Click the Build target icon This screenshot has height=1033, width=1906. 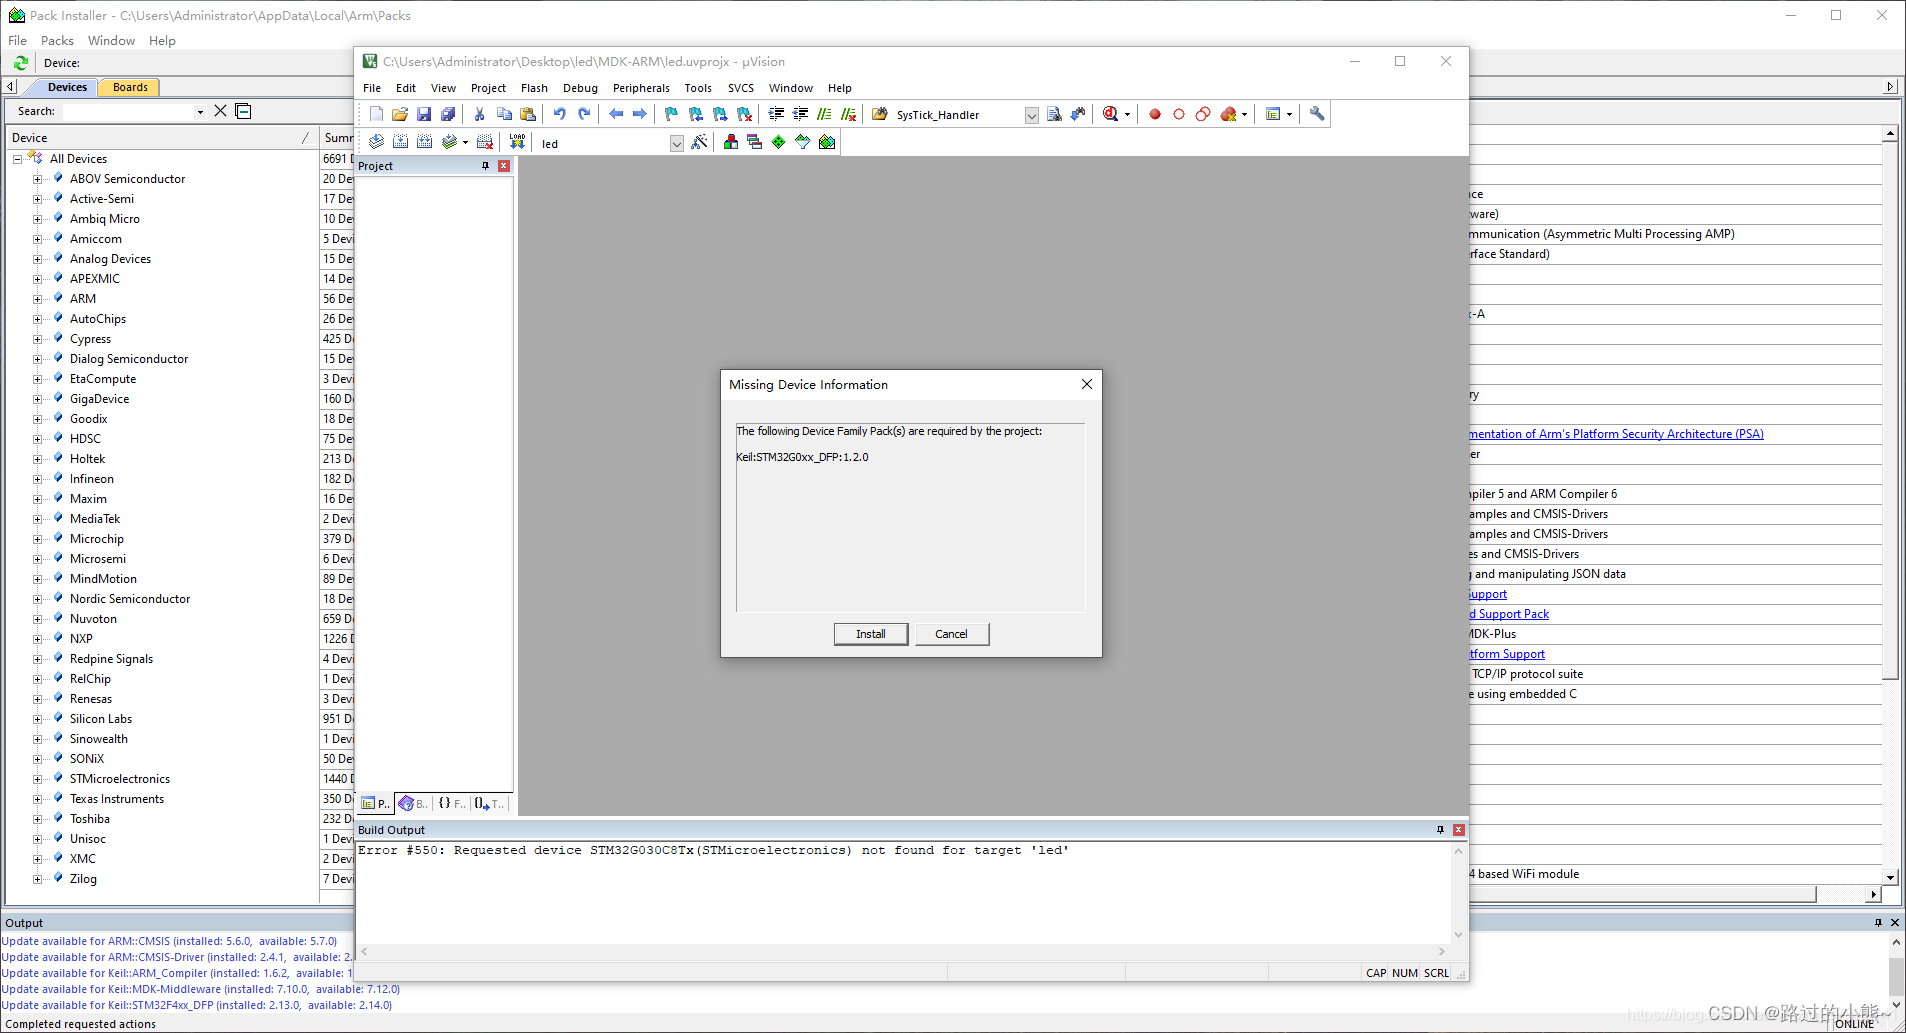coord(401,142)
